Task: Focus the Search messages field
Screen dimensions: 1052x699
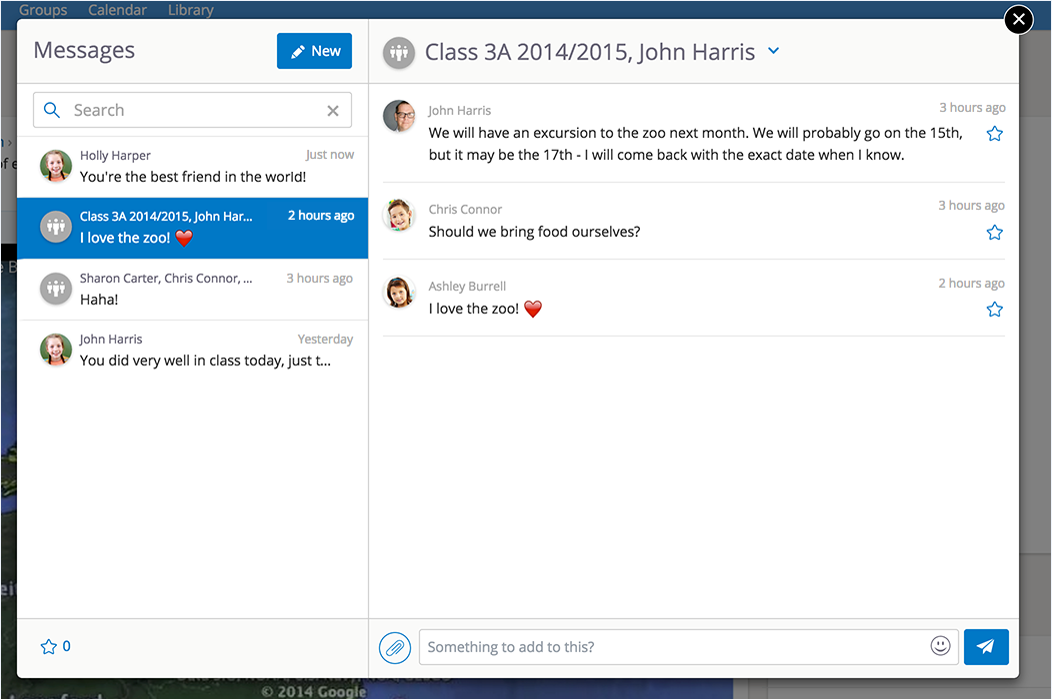Action: (190, 111)
